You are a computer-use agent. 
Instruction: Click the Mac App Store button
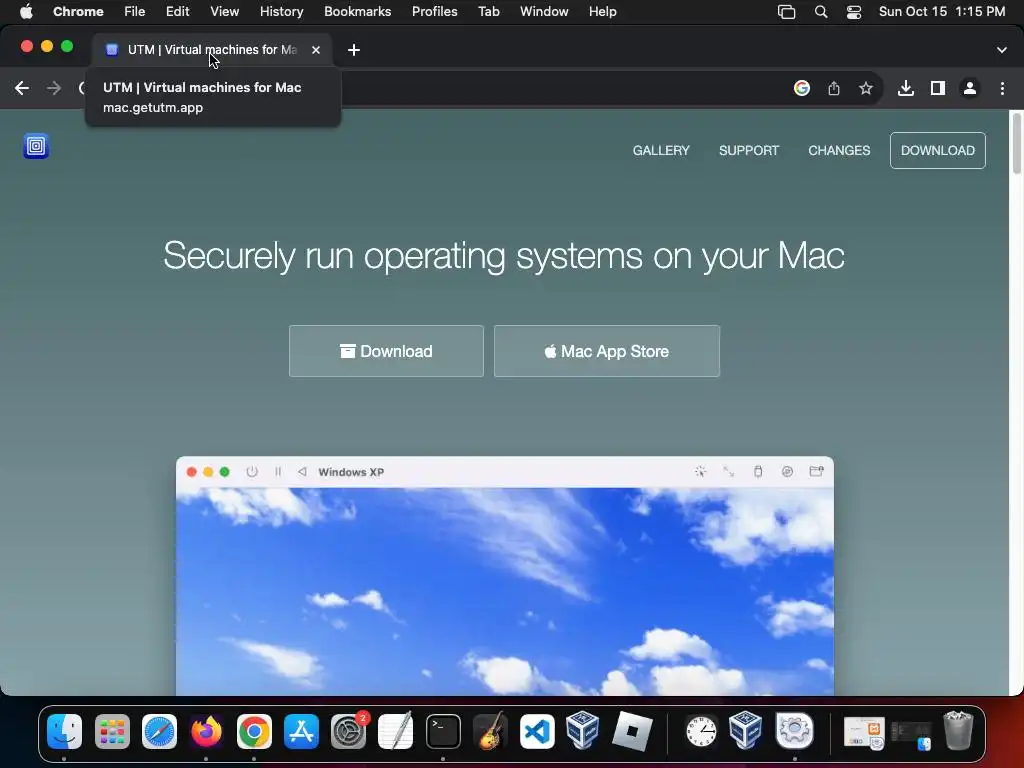[607, 351]
